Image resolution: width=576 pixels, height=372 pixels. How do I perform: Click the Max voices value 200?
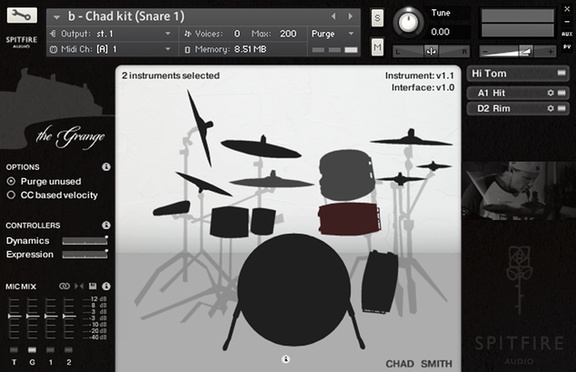pos(288,34)
